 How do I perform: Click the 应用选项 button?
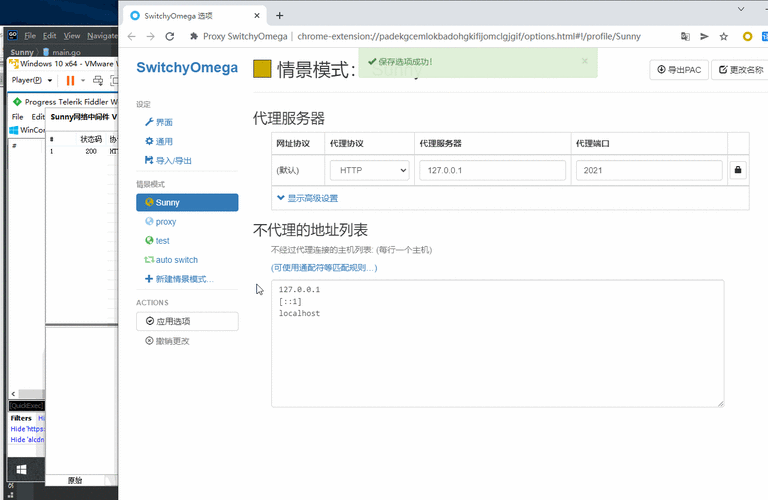pos(187,321)
